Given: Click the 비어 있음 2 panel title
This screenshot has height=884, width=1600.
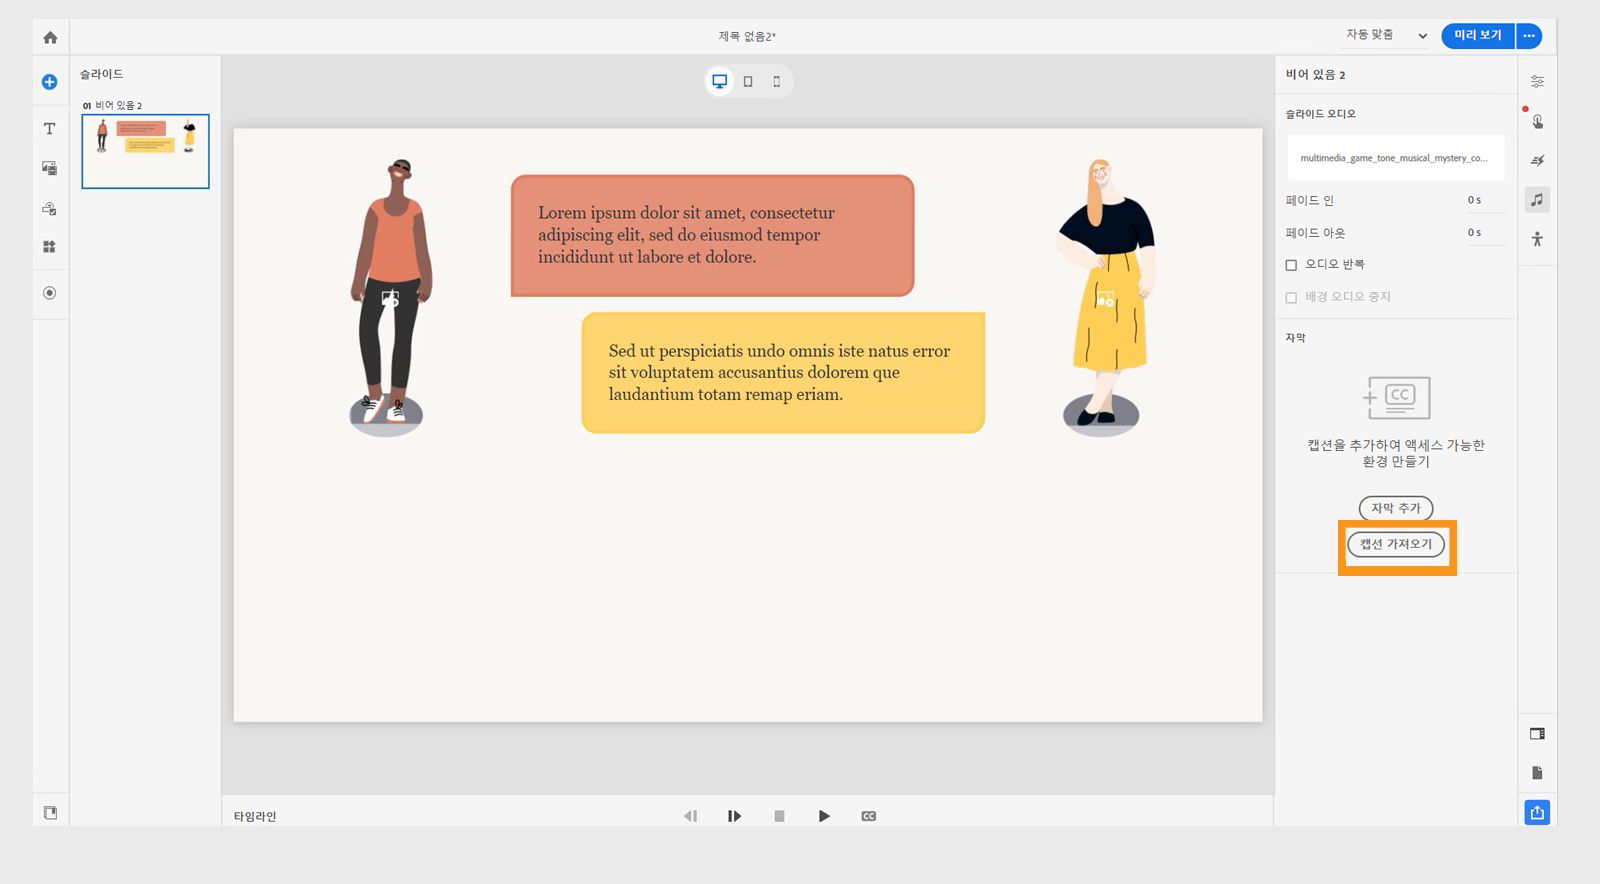Looking at the screenshot, I should pos(1315,75).
